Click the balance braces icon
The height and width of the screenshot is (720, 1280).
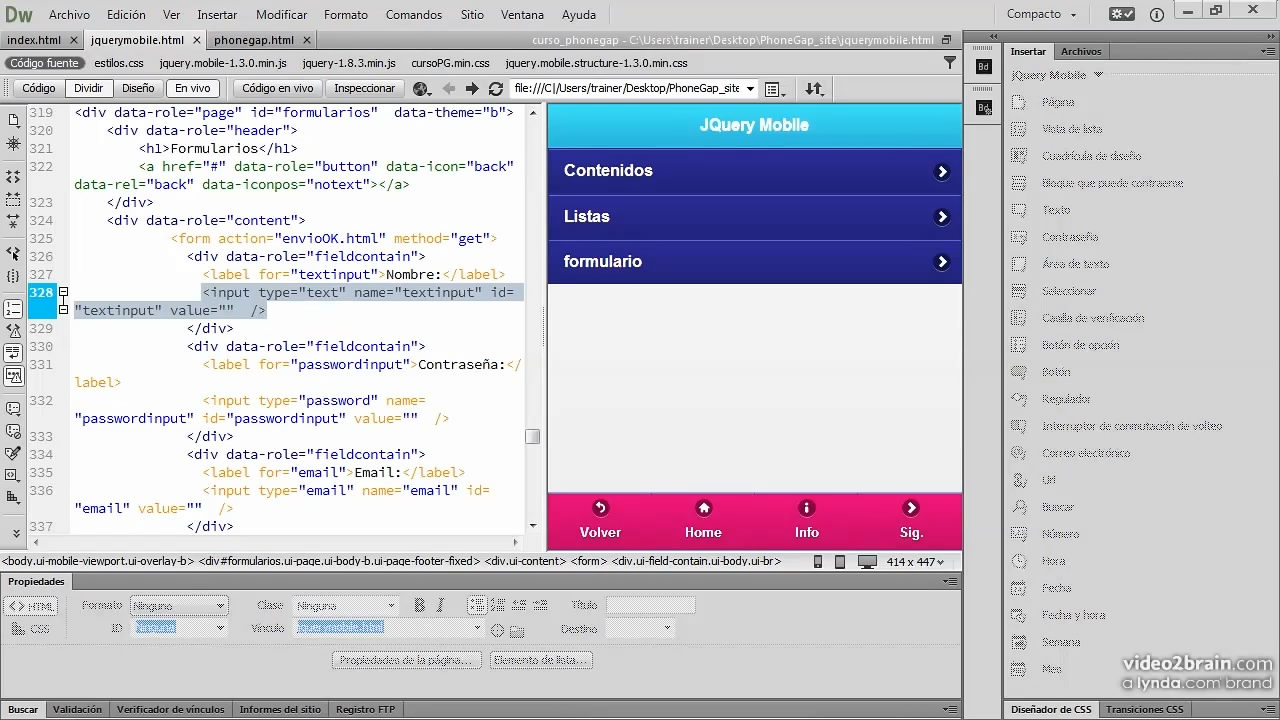point(13,276)
